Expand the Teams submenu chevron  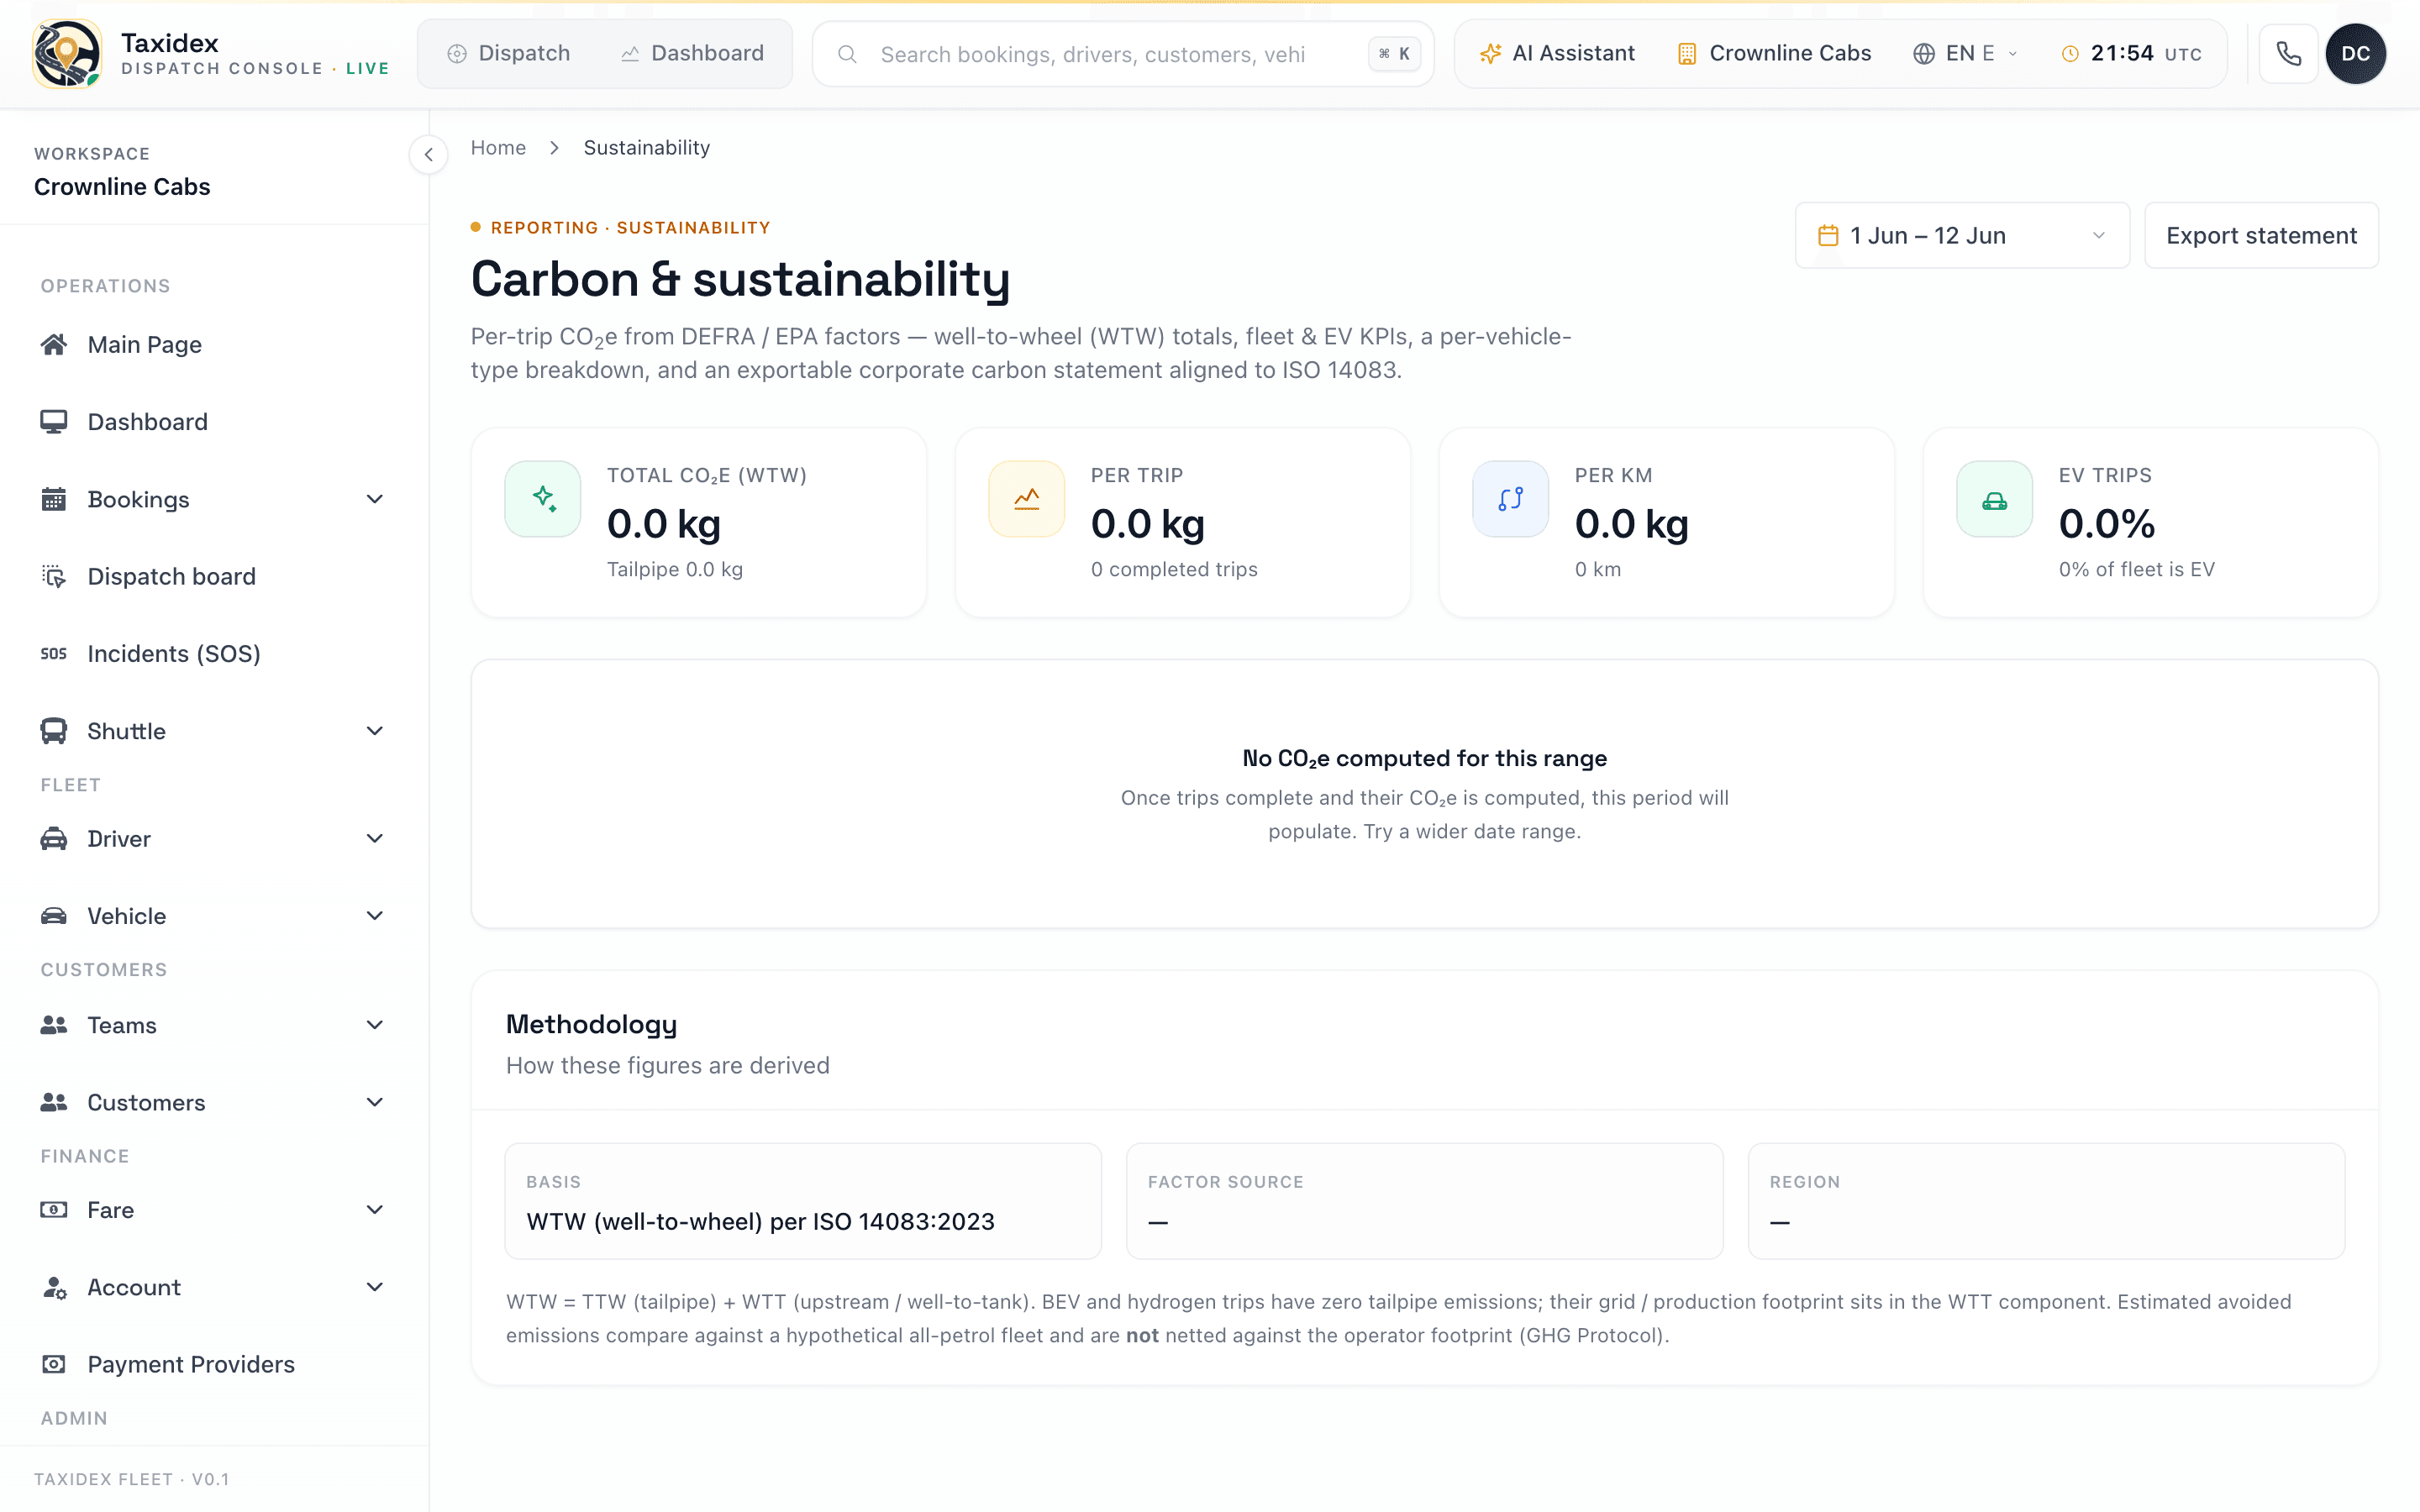[x=375, y=1025]
